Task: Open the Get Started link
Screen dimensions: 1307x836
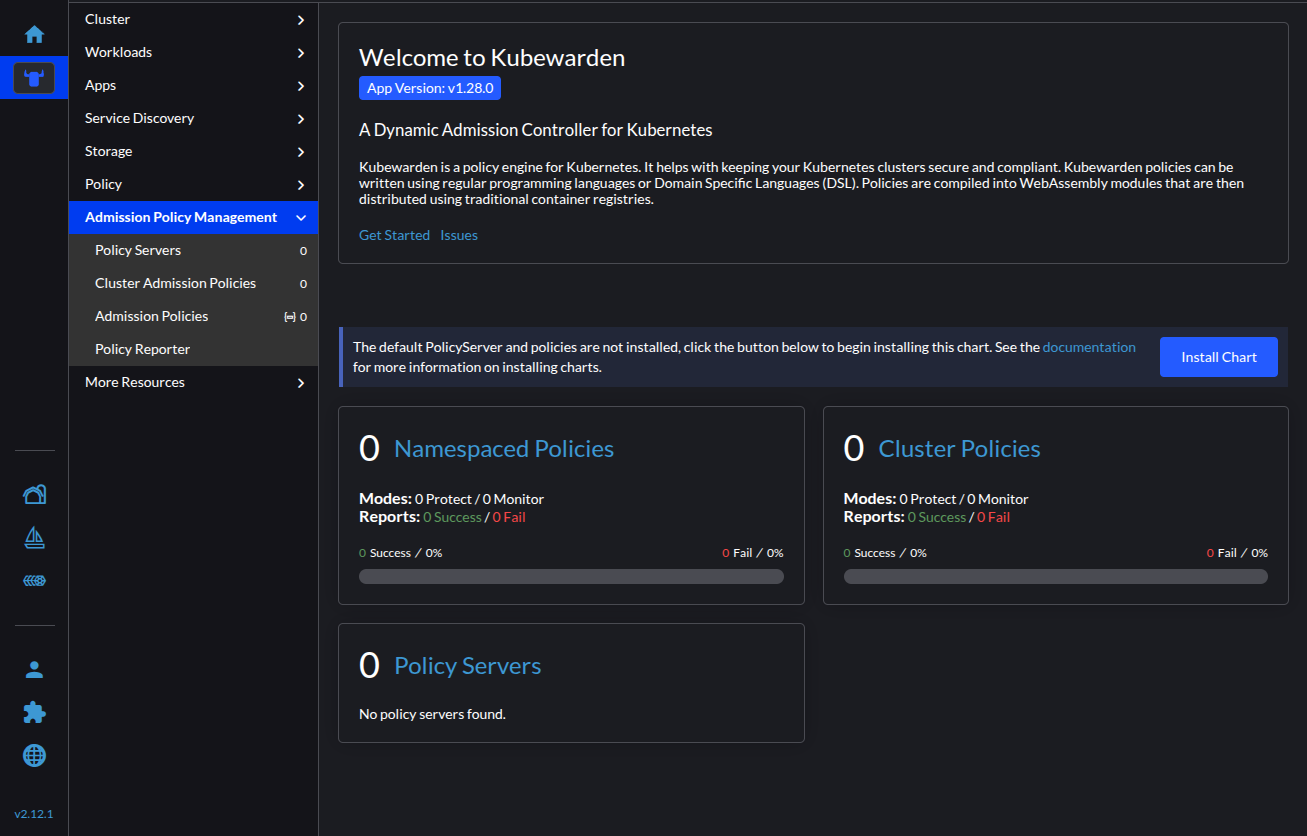Action: 393,234
